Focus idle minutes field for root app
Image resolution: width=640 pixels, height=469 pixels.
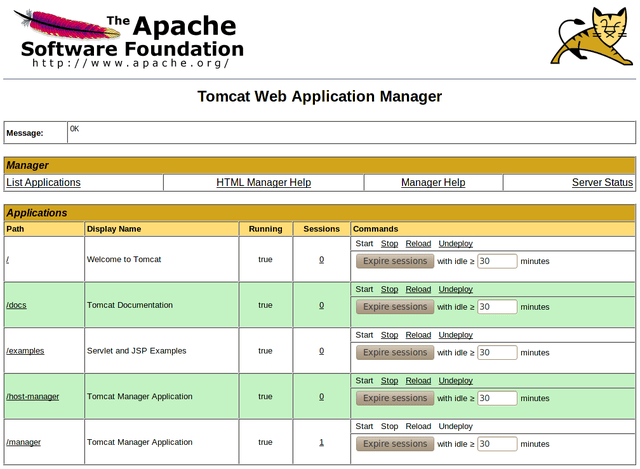(497, 261)
